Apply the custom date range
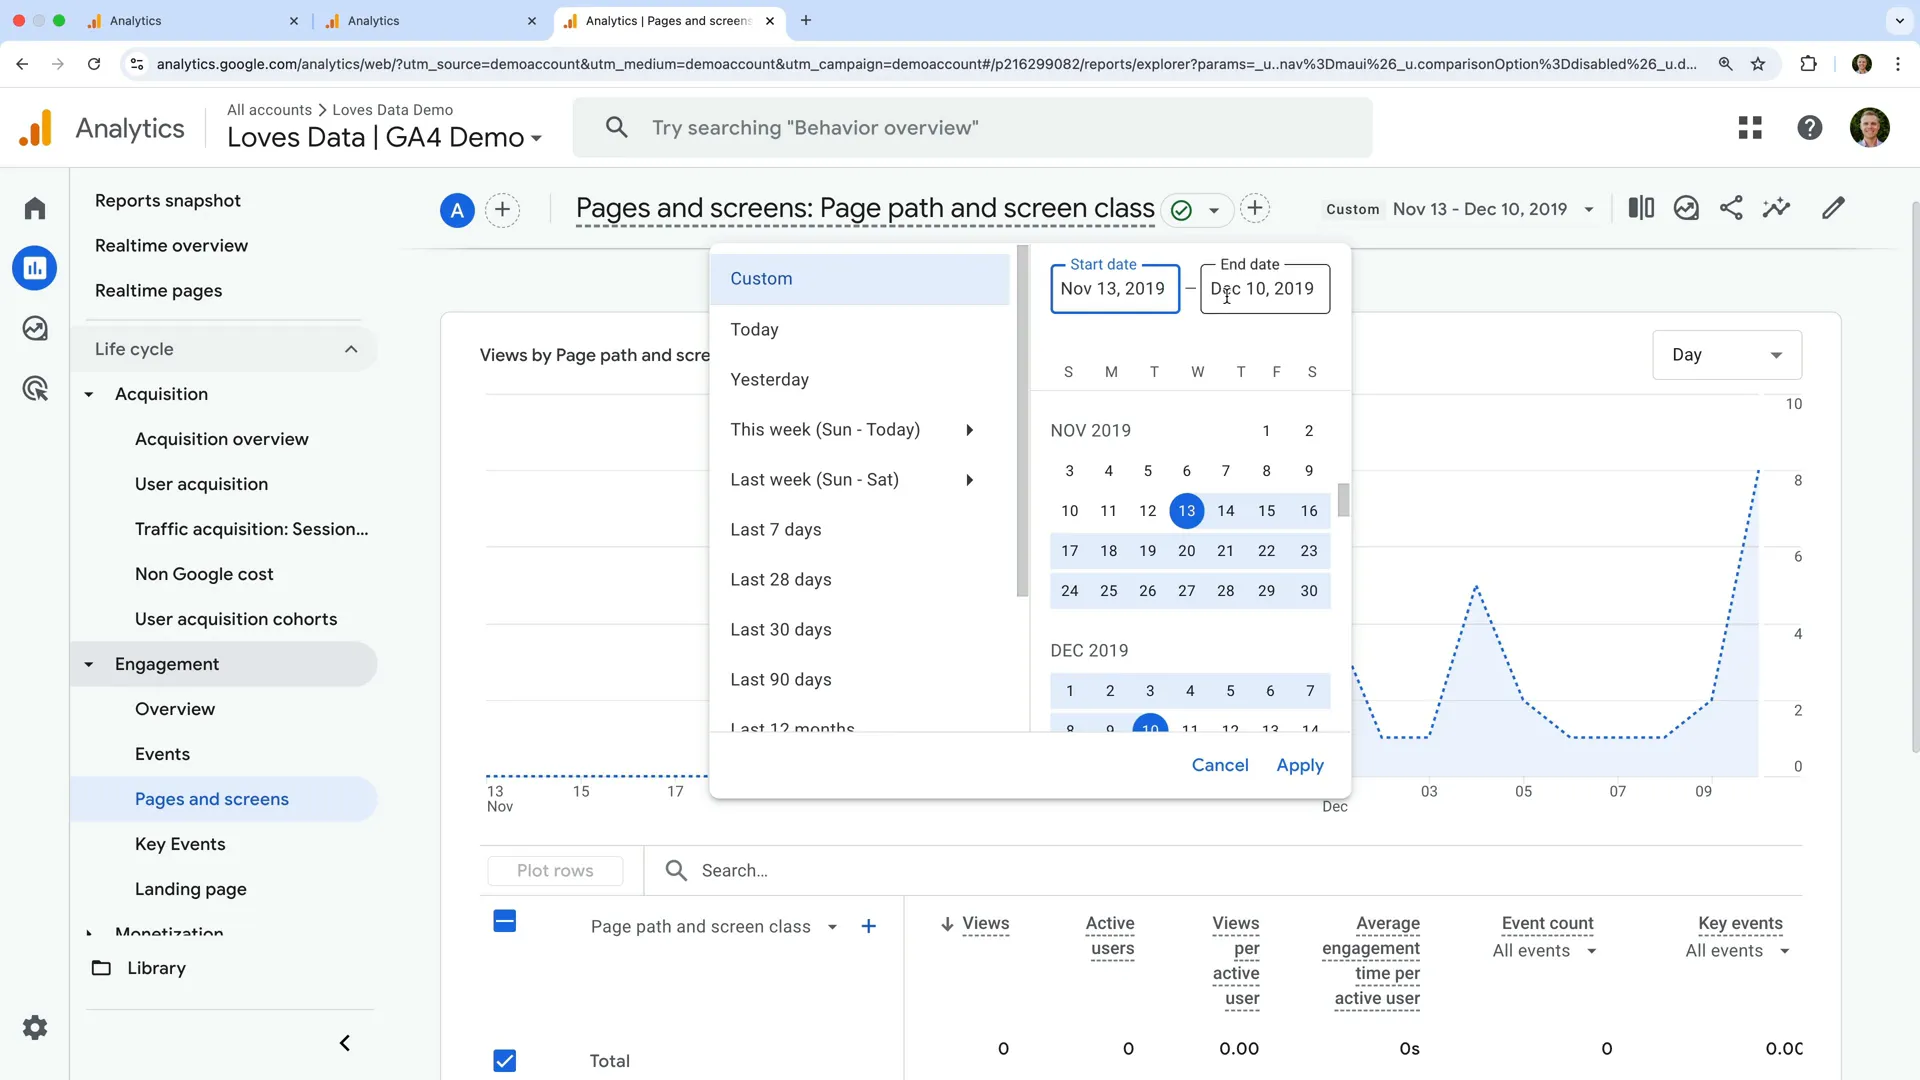Image resolution: width=1920 pixels, height=1080 pixels. 1300,765
